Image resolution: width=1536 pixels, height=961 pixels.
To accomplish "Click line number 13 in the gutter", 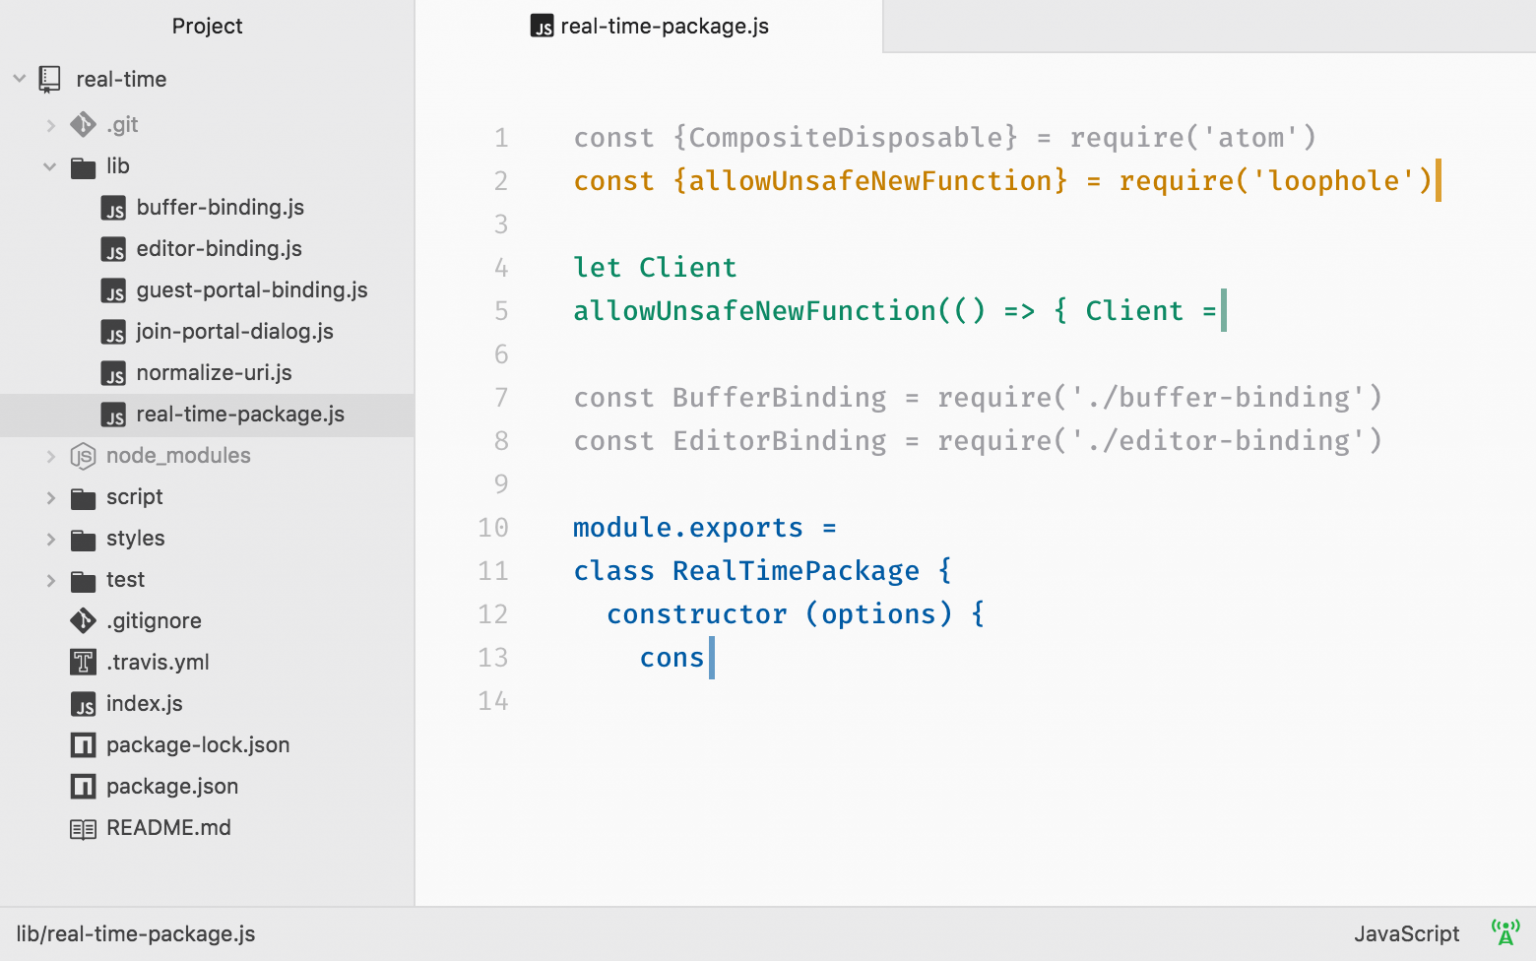I will 493,657.
